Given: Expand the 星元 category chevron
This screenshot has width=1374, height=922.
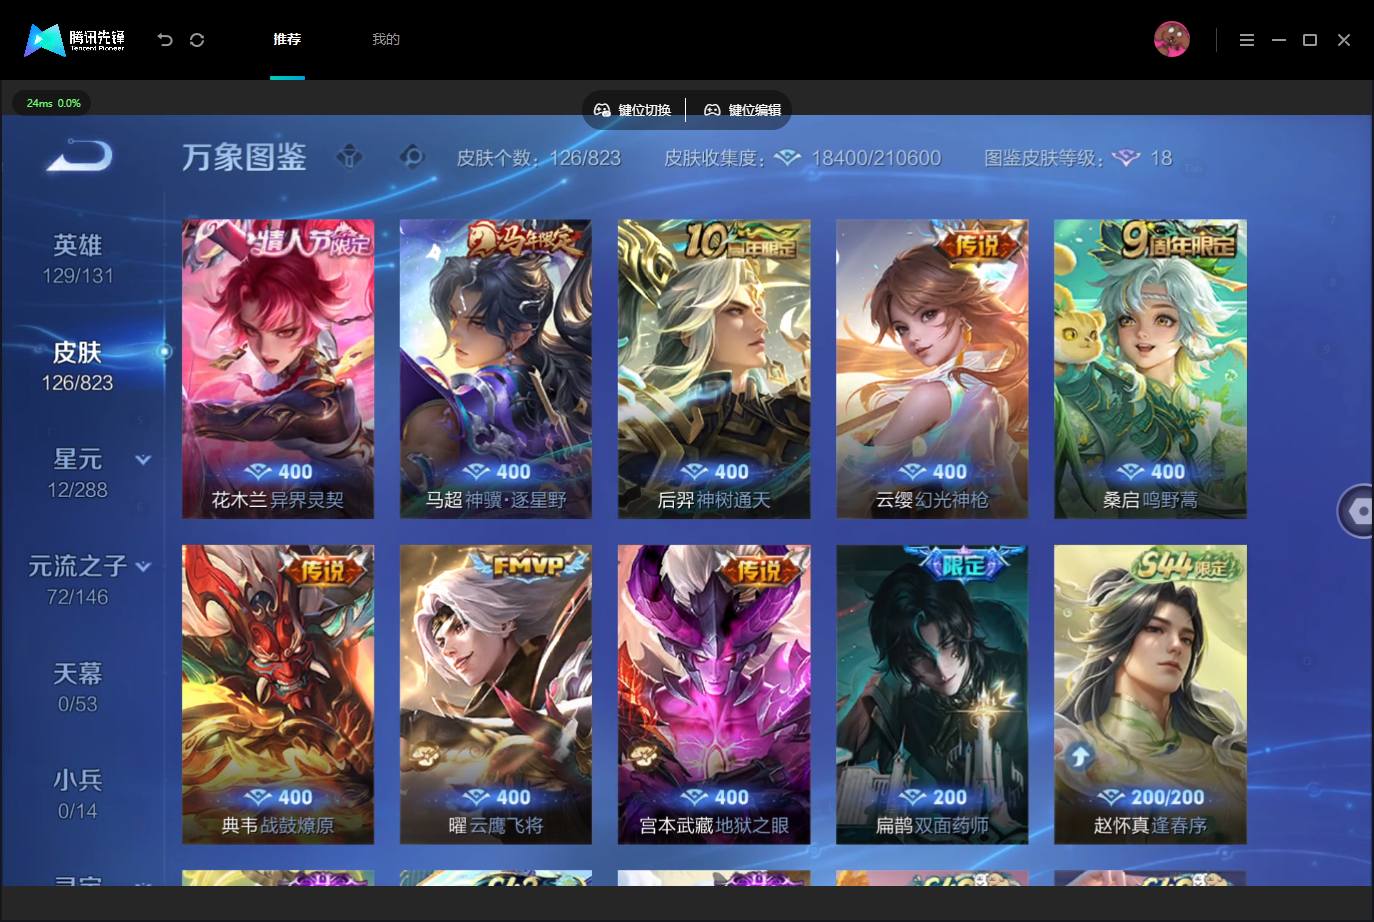Looking at the screenshot, I should pyautogui.click(x=143, y=460).
